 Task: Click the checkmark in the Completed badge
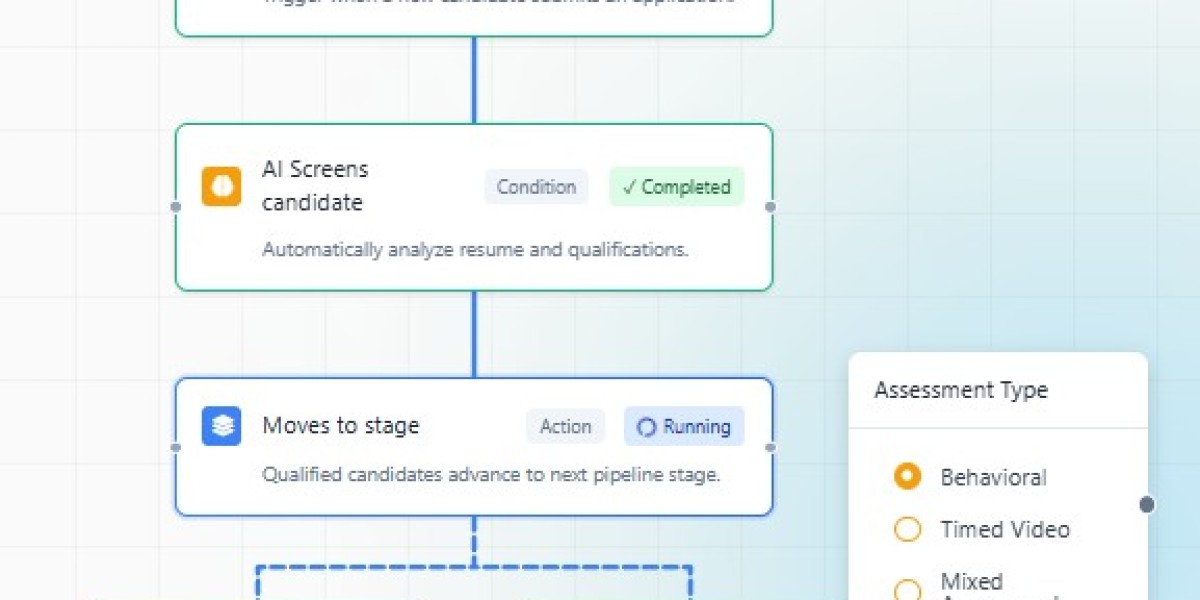631,186
